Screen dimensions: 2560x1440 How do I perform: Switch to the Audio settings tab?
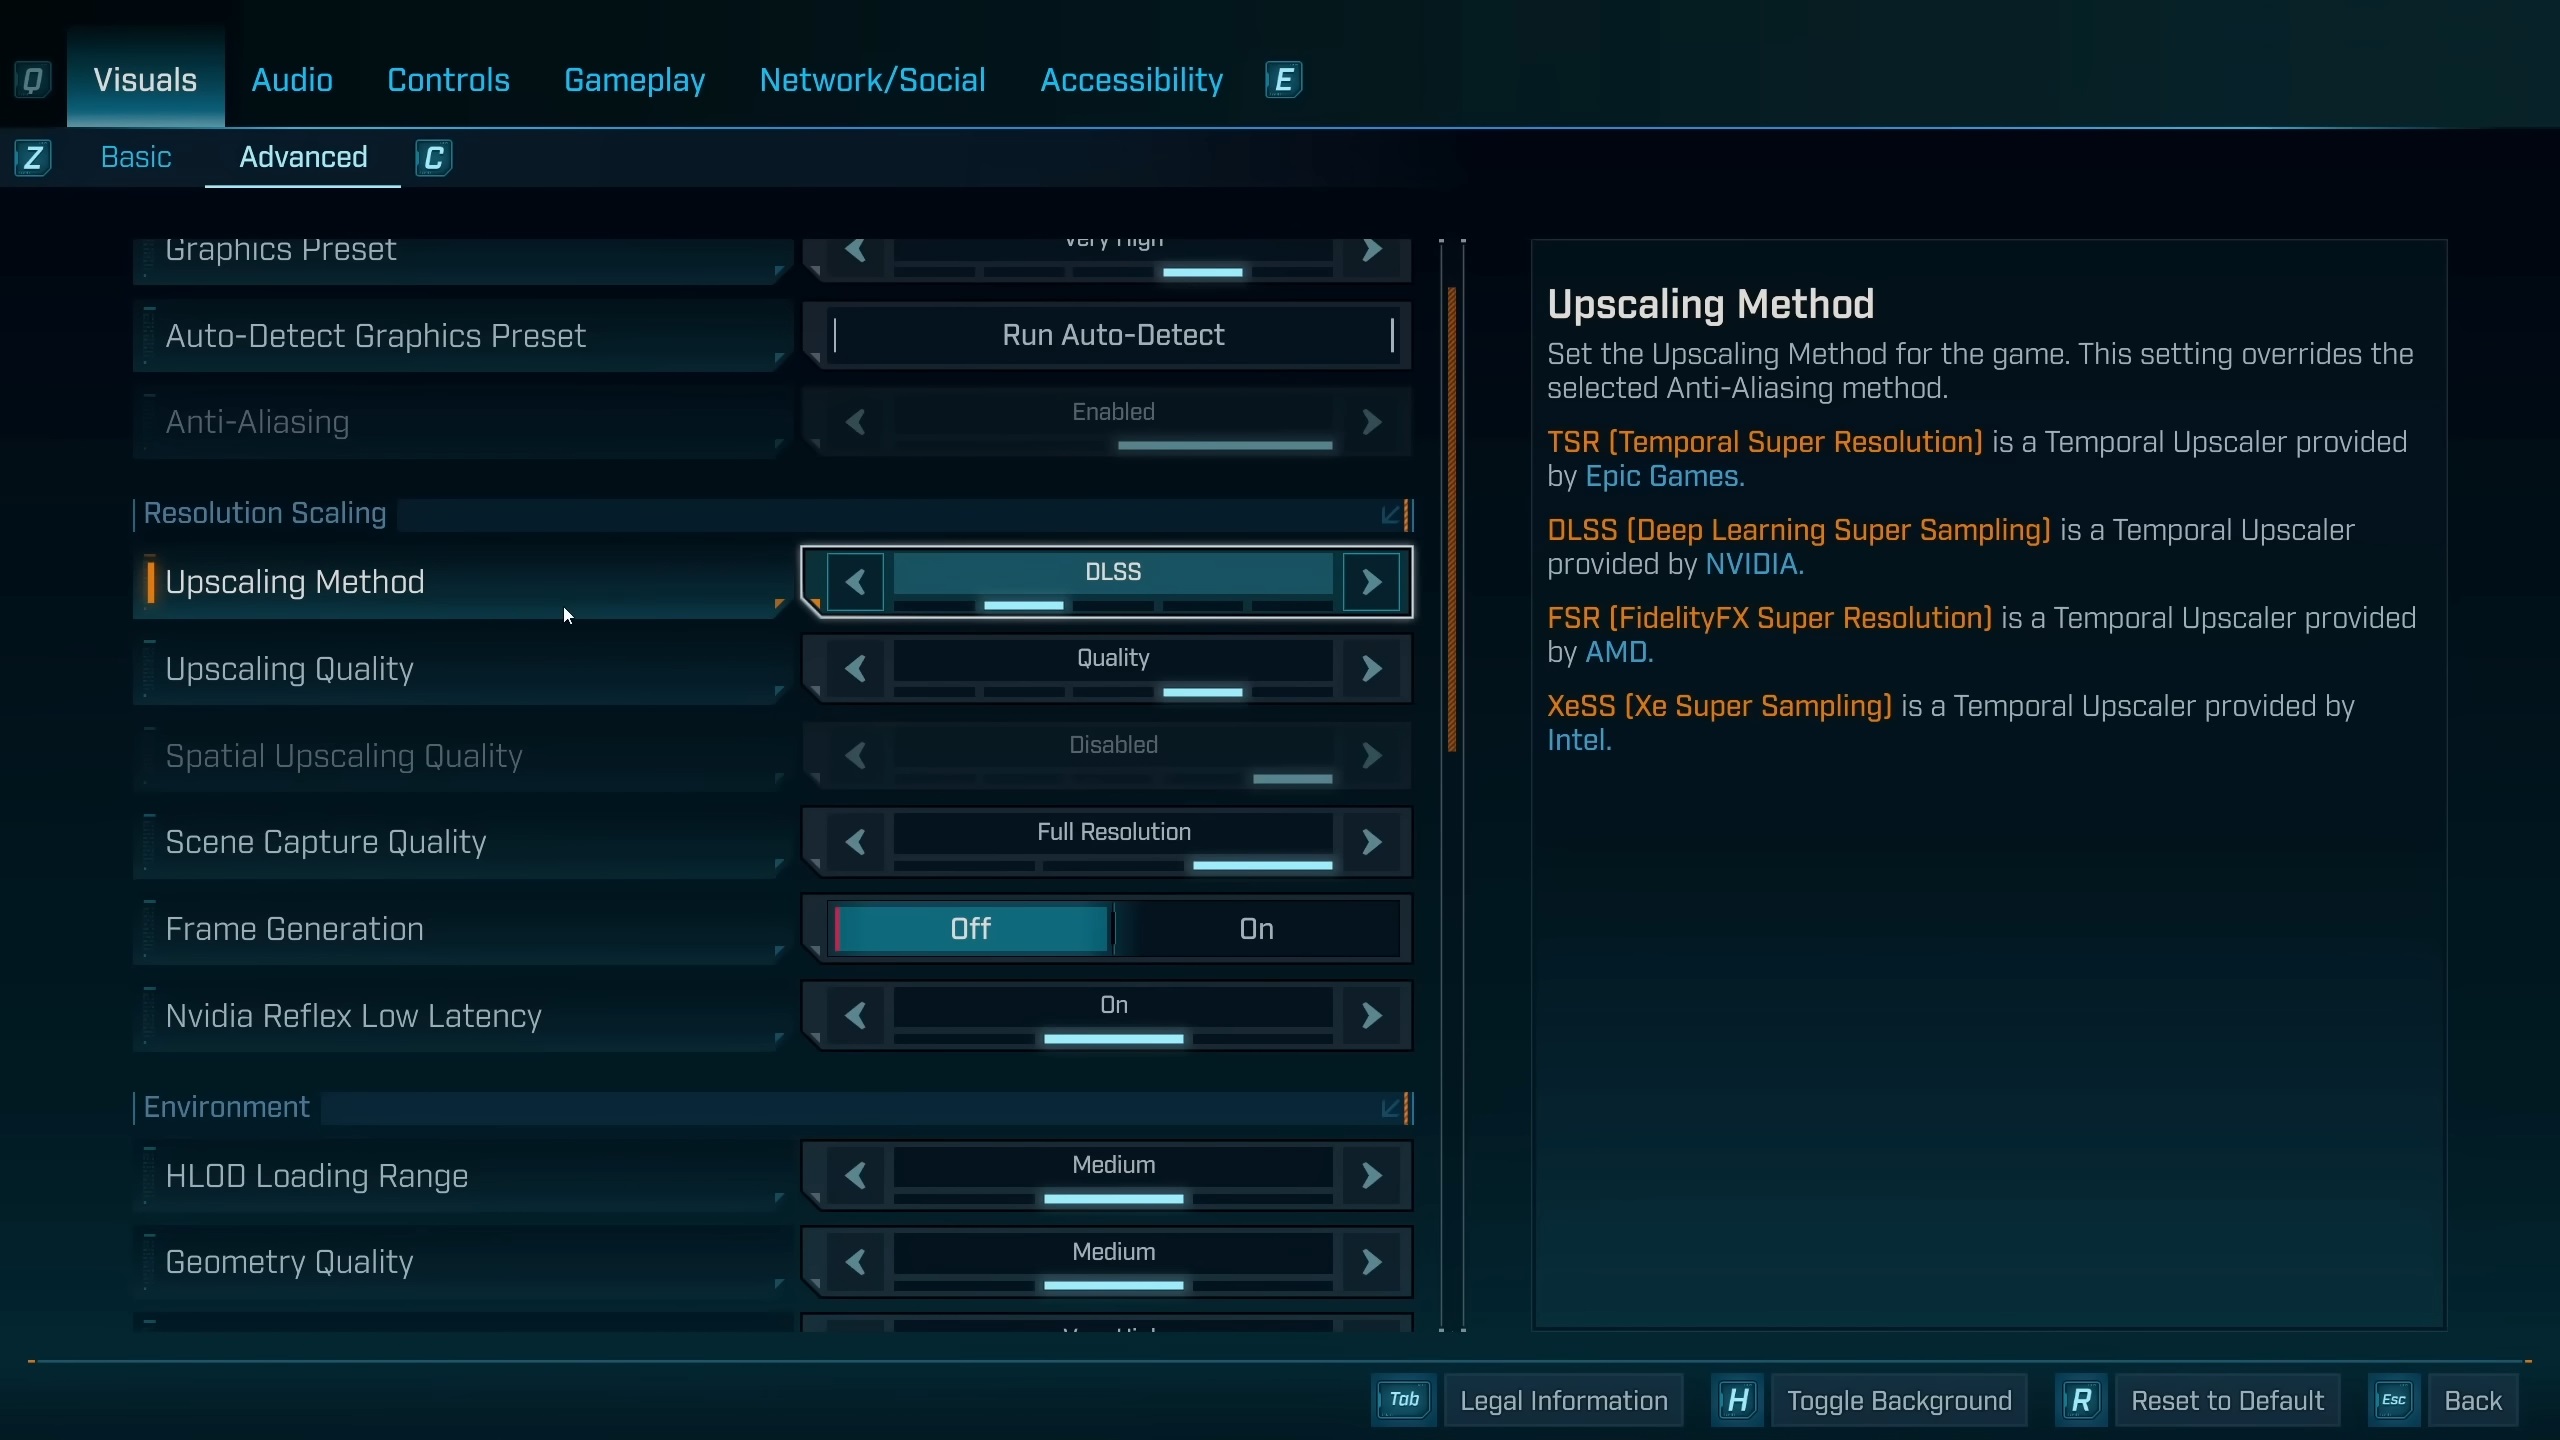(x=291, y=80)
